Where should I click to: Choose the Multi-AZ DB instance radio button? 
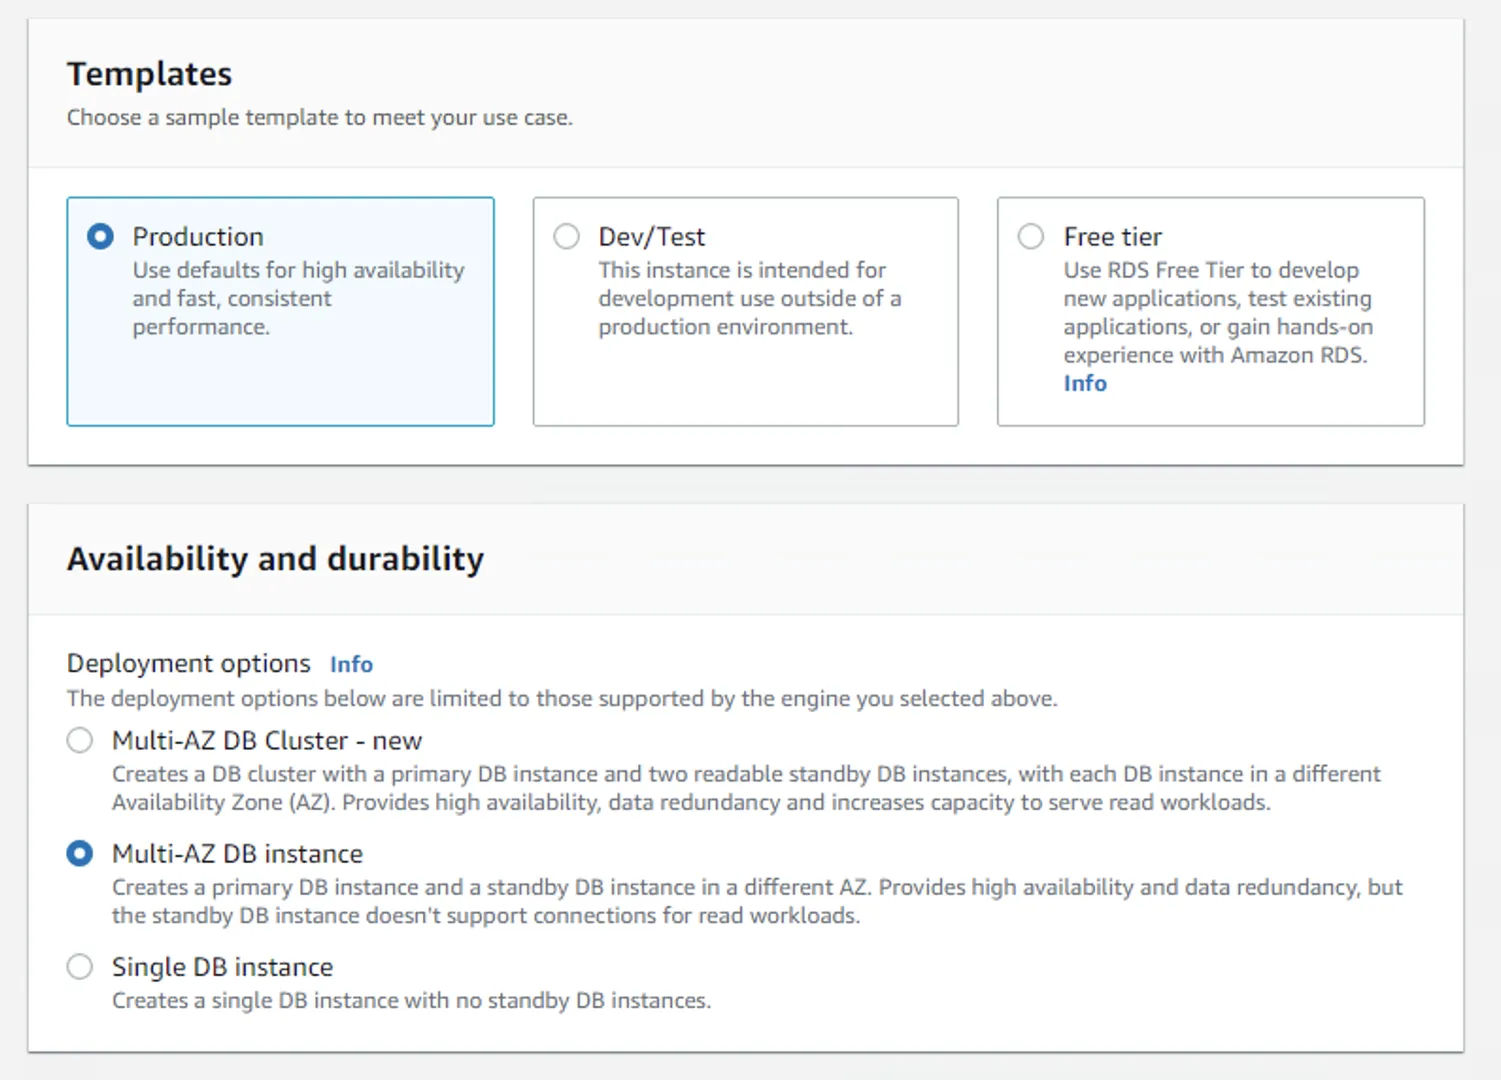80,854
